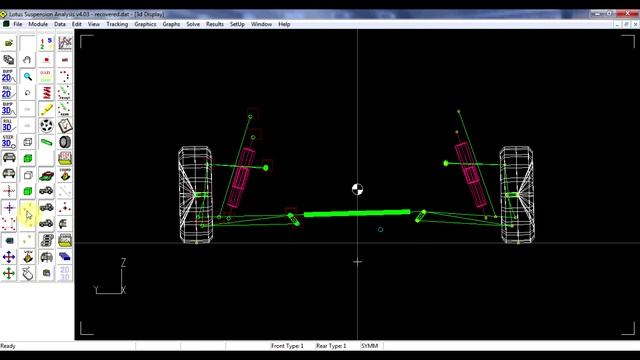Open the Help menu
Screen dimensions: 640x360
coord(284,24)
